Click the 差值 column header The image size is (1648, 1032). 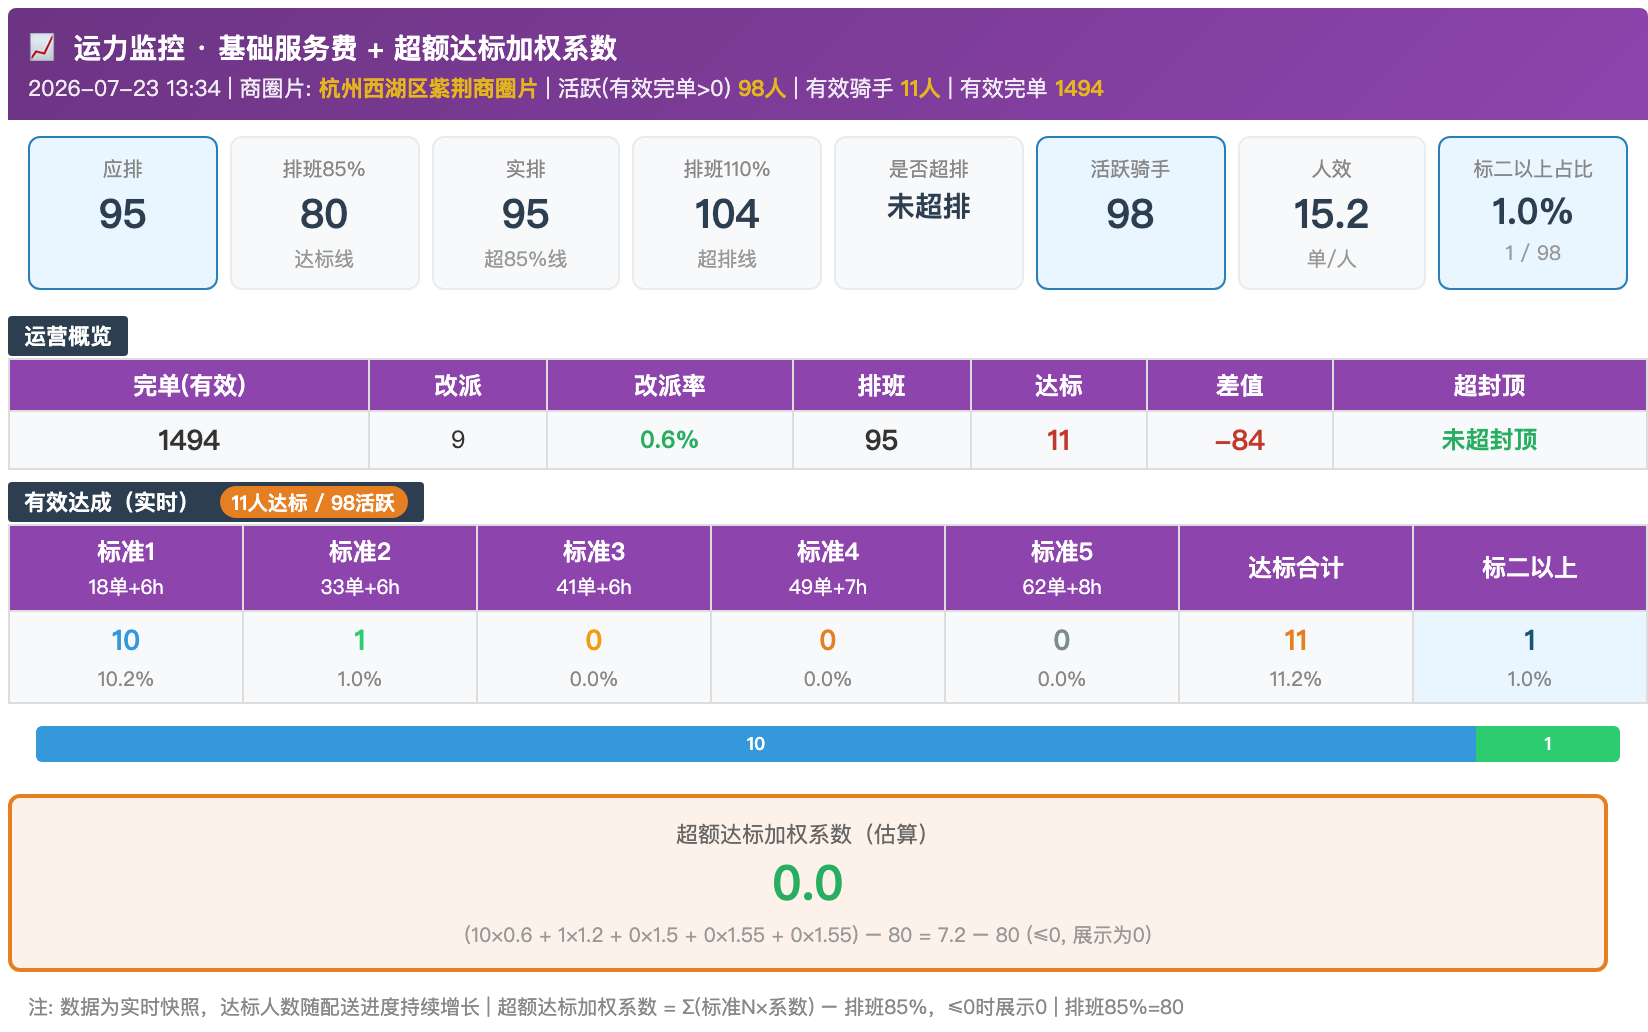coord(1240,385)
